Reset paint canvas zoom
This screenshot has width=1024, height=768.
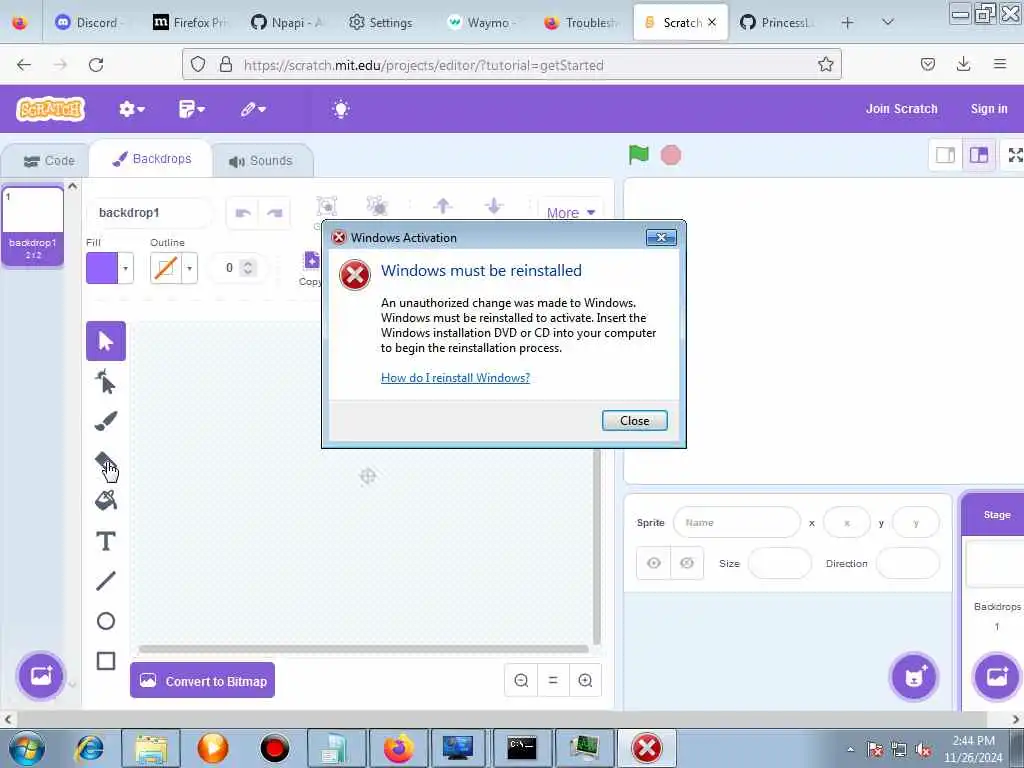pyautogui.click(x=553, y=680)
